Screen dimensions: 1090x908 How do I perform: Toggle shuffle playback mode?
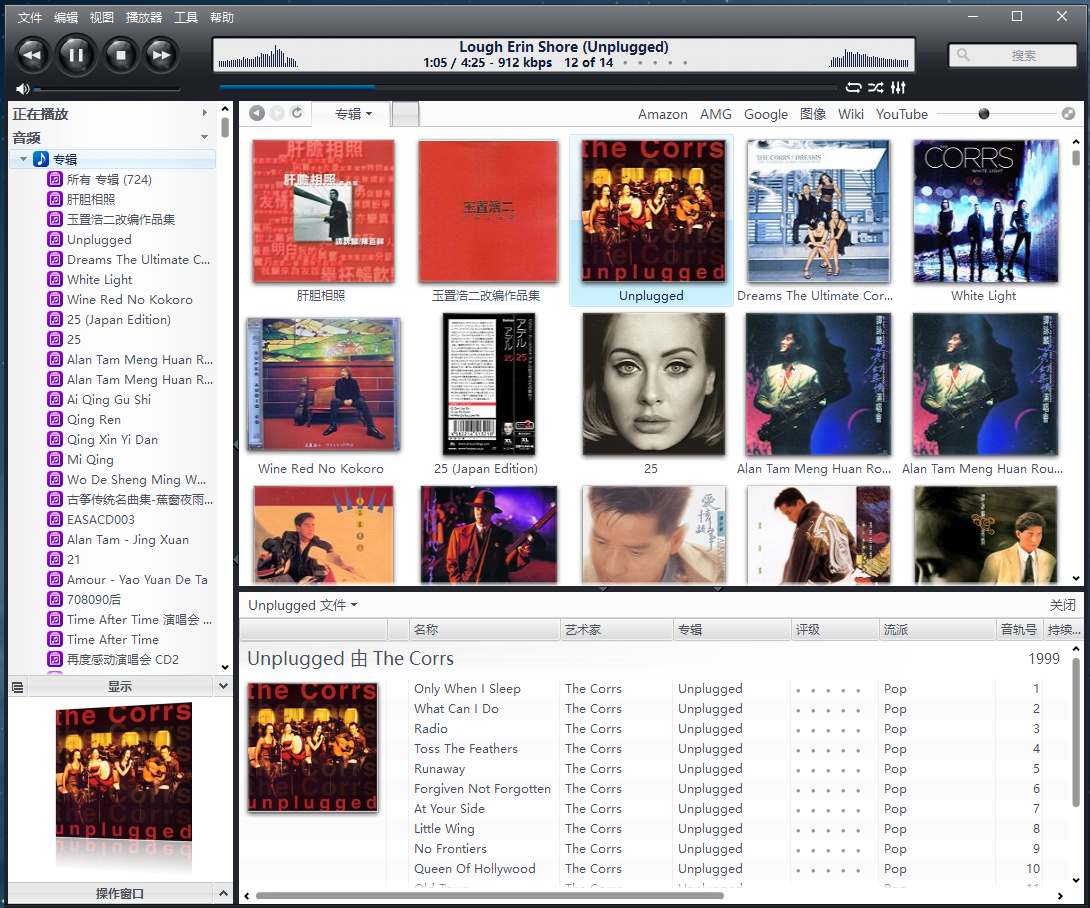[875, 88]
